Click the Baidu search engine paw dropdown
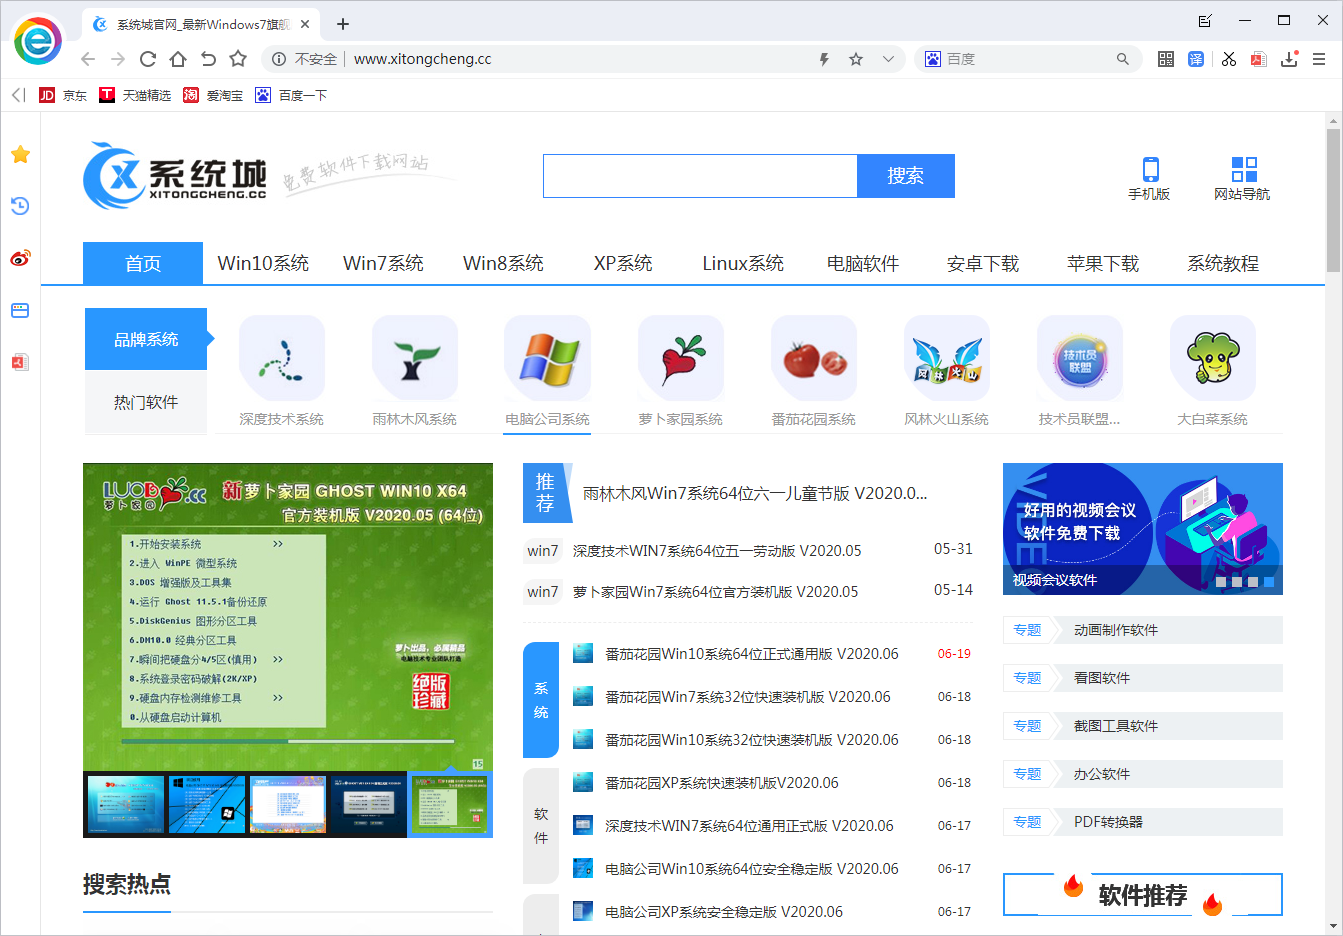1343x936 pixels. pos(933,59)
